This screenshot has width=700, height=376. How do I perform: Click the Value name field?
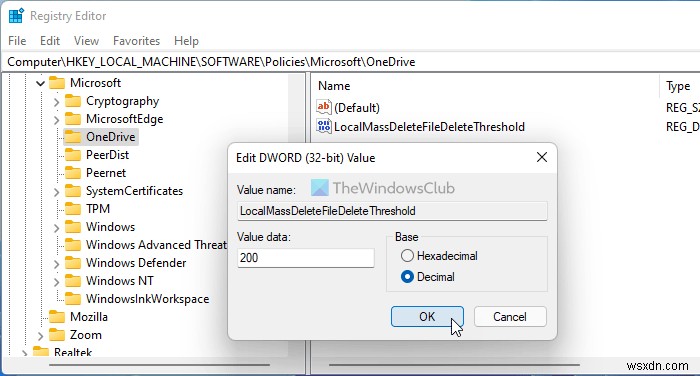coord(392,211)
